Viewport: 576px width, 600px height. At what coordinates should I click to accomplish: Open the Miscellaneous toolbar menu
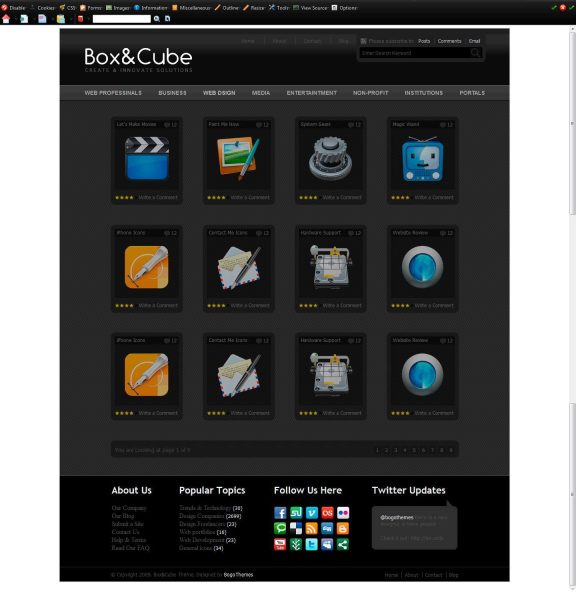(191, 8)
